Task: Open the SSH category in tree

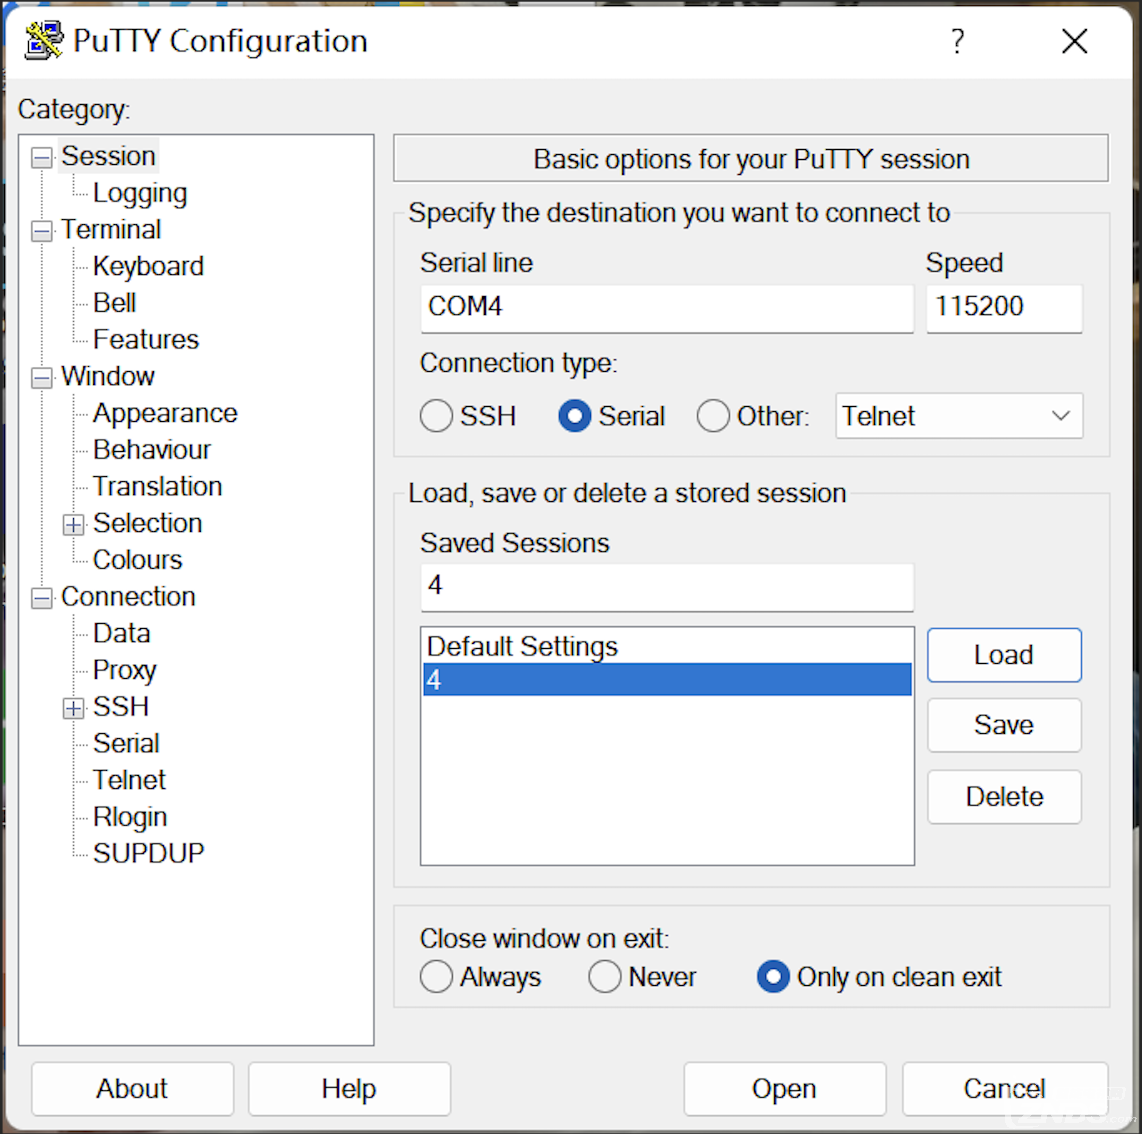Action: [121, 706]
